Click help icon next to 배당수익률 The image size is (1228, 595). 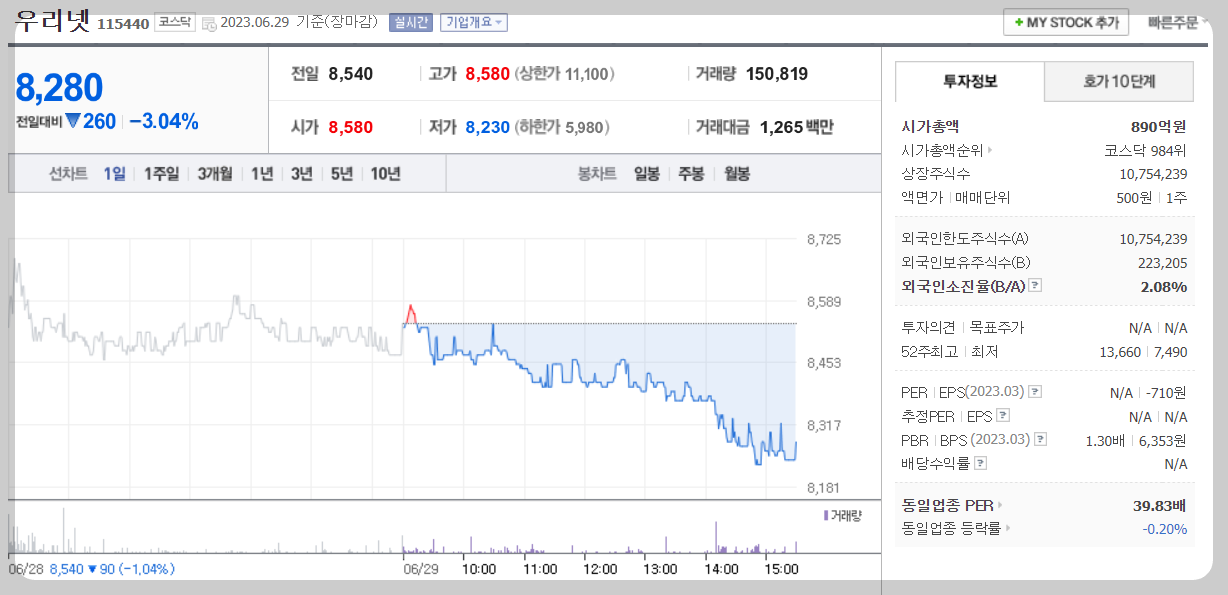(981, 464)
